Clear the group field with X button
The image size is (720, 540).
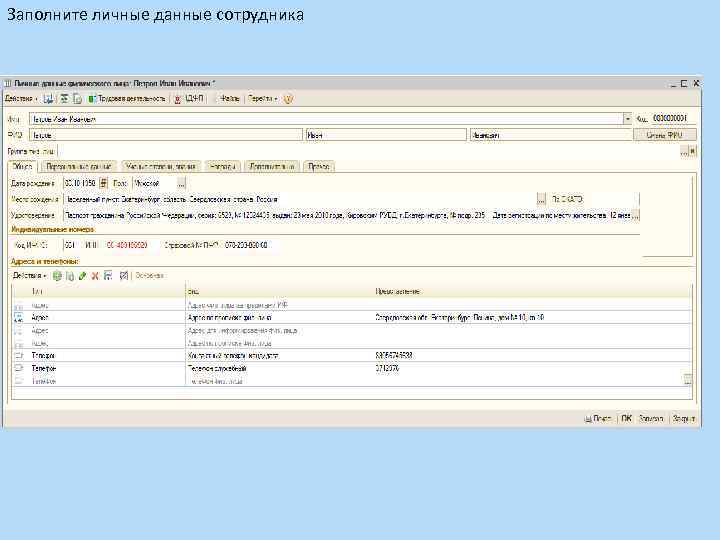coord(693,151)
